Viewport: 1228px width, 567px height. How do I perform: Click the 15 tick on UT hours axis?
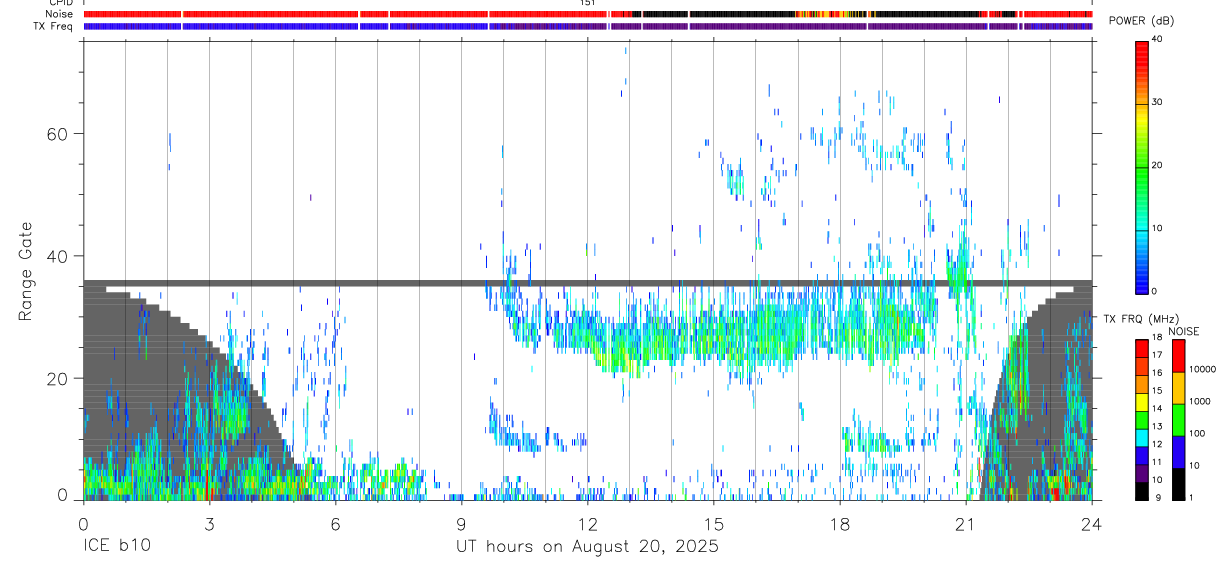[x=714, y=523]
